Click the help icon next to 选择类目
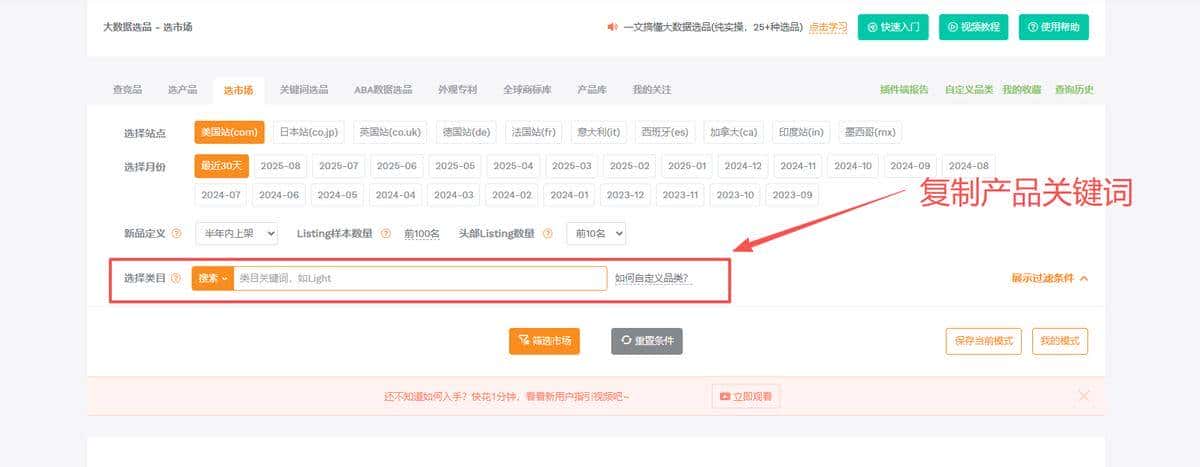This screenshot has height=467, width=1200. click(176, 278)
